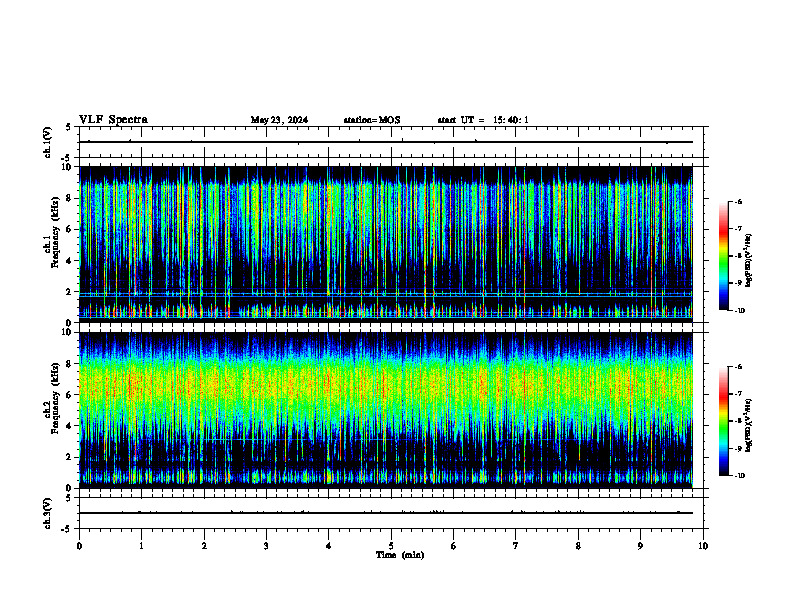Click the 'VLF Spectra' title text

point(113,120)
